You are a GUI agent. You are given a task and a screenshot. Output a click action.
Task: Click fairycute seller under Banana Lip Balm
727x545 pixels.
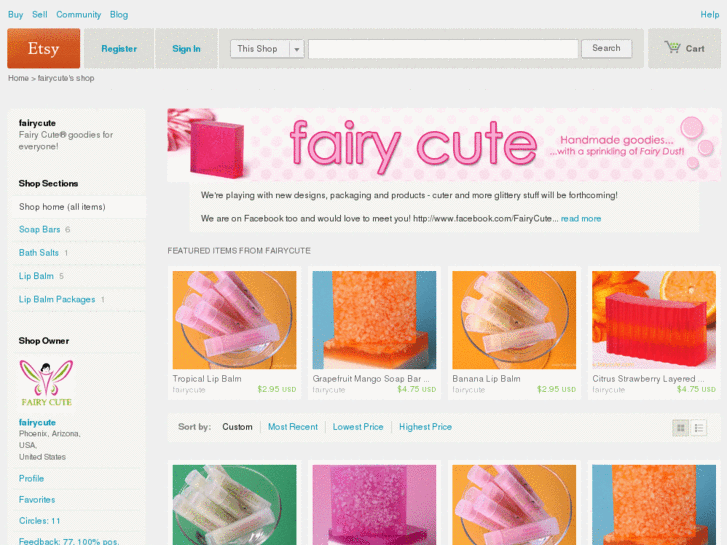(x=468, y=390)
